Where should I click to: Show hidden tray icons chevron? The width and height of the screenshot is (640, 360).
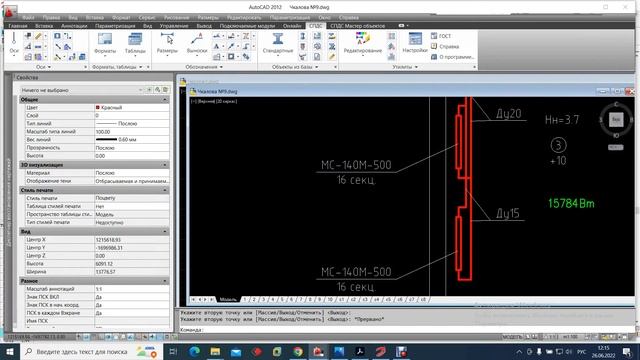[519, 351]
